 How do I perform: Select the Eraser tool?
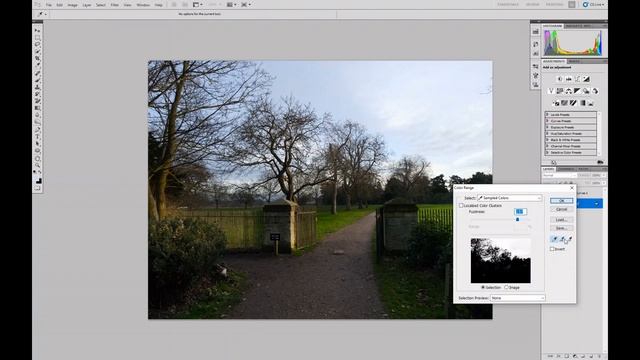[38, 101]
